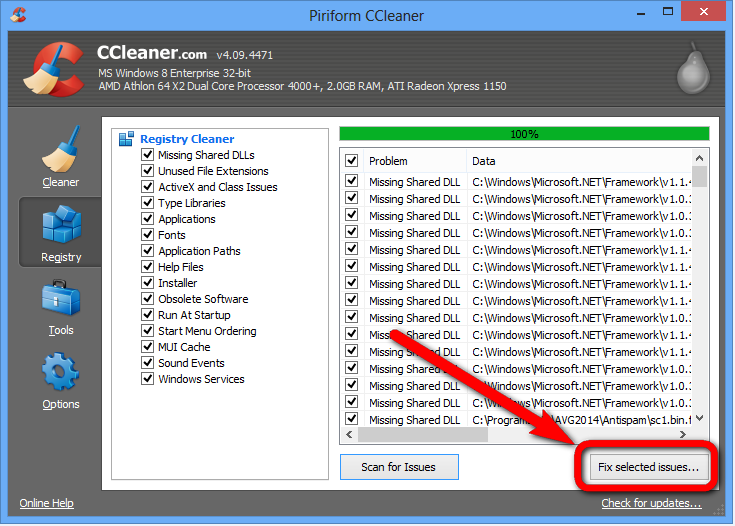Select the AVG2014 Antispam sc1.bin data cell

coord(581,420)
